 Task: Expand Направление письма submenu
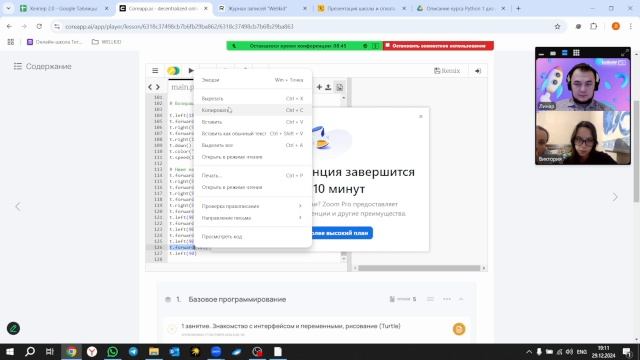click(253, 218)
